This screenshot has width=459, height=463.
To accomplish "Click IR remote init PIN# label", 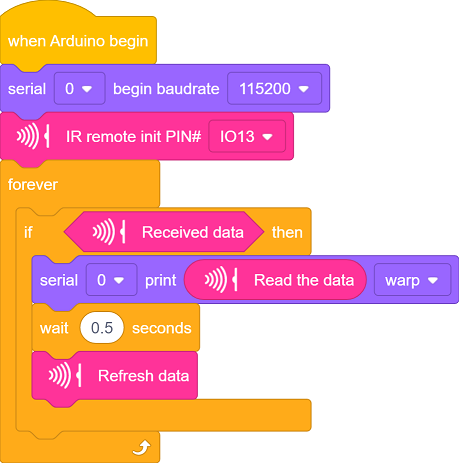I will [x=134, y=136].
